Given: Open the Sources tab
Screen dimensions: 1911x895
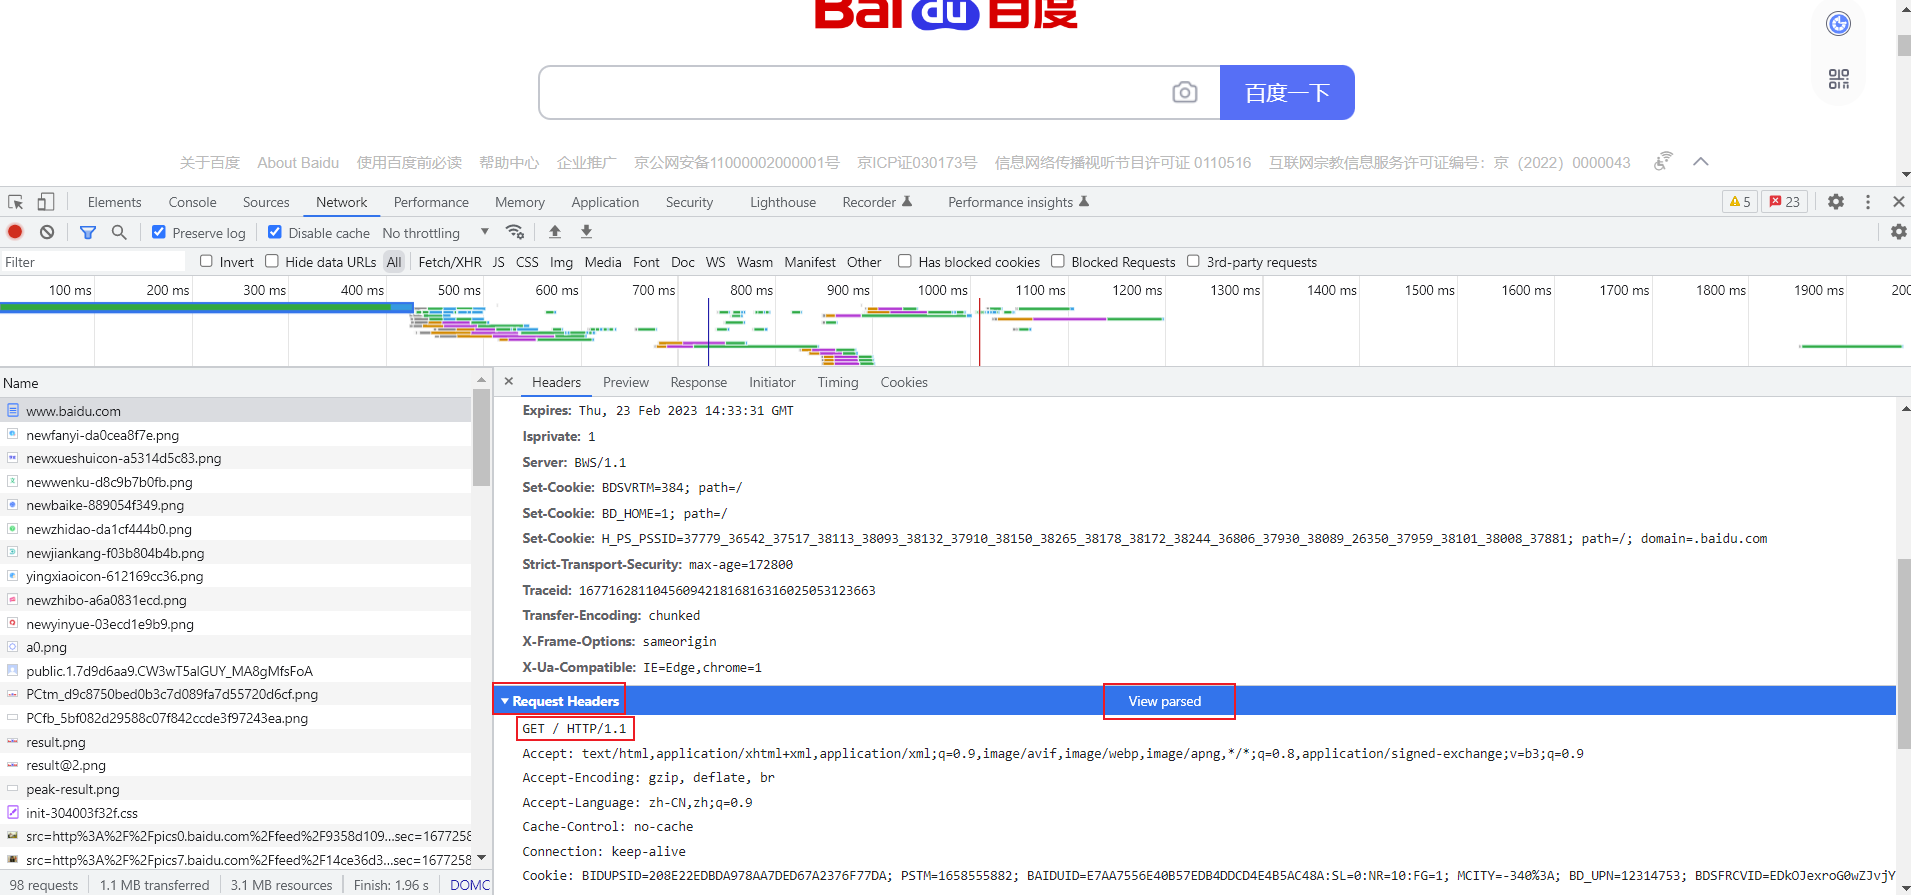Looking at the screenshot, I should point(266,202).
